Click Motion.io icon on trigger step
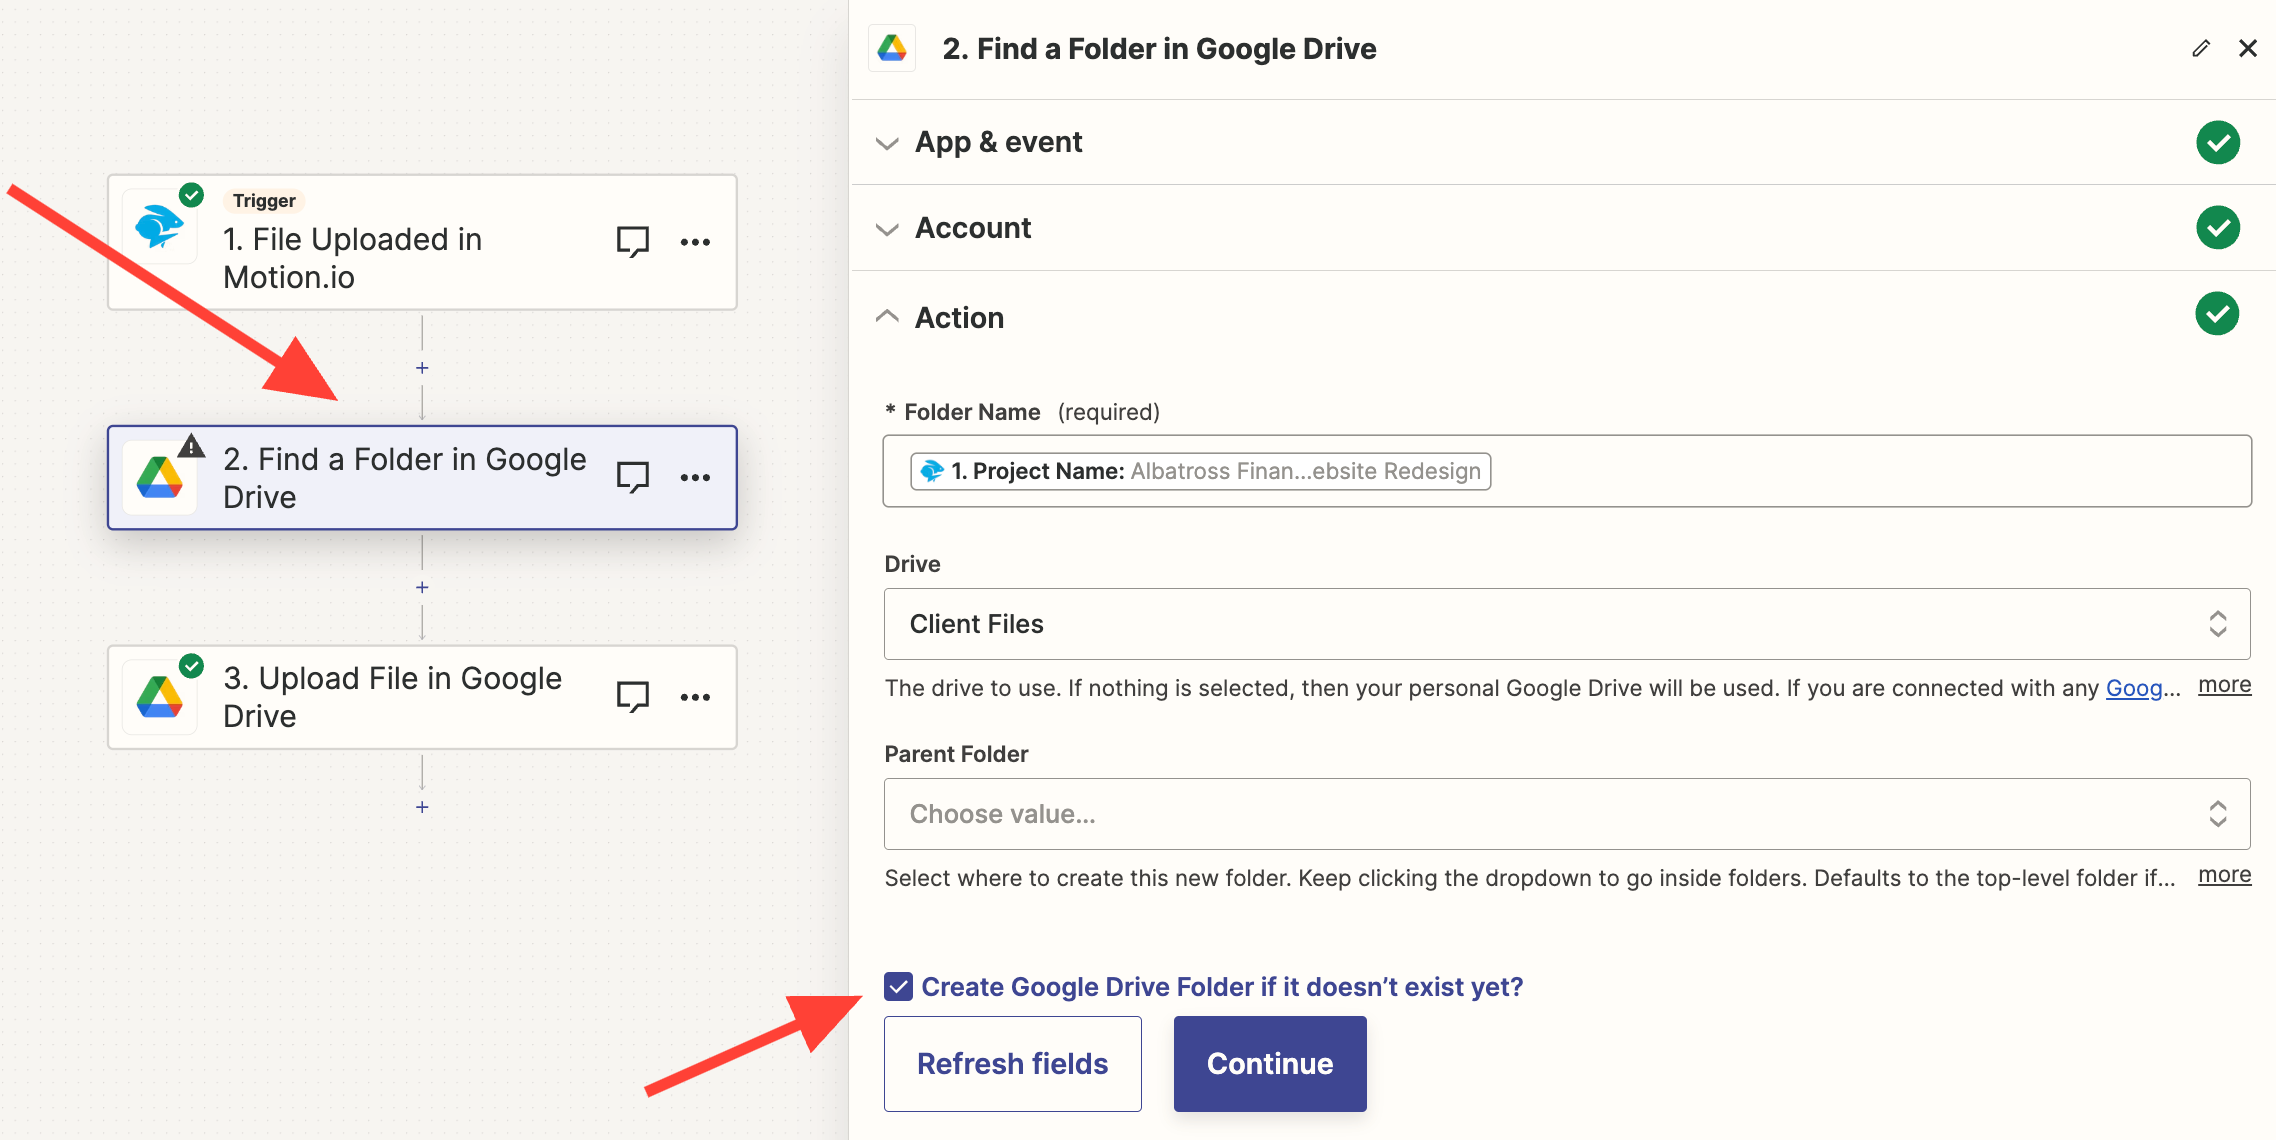The image size is (2276, 1140). (x=159, y=226)
